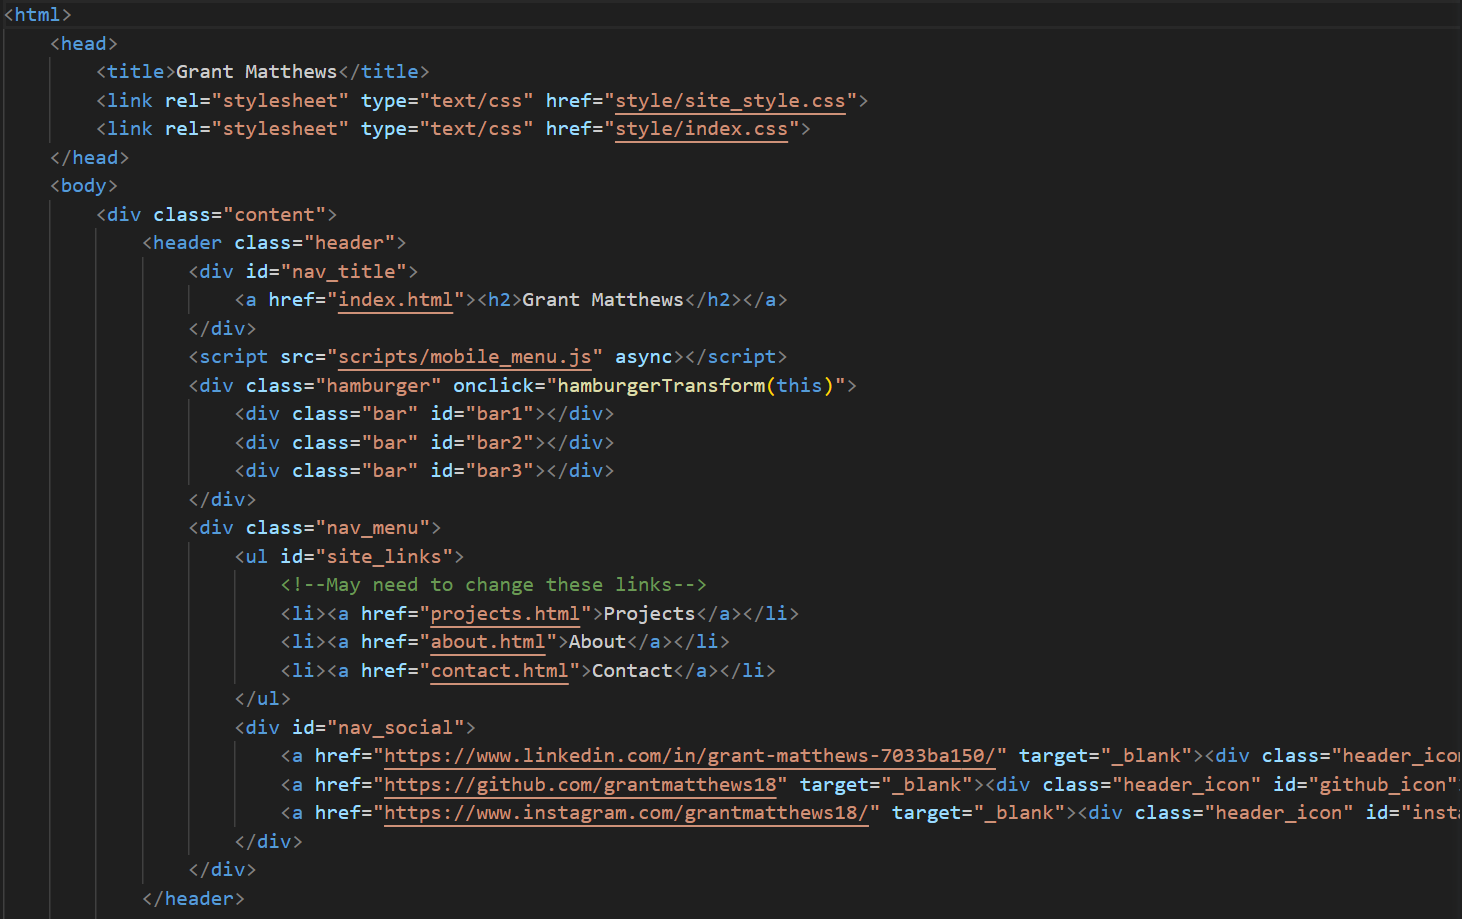
Task: Click the id value "bar3"
Action: pos(499,471)
